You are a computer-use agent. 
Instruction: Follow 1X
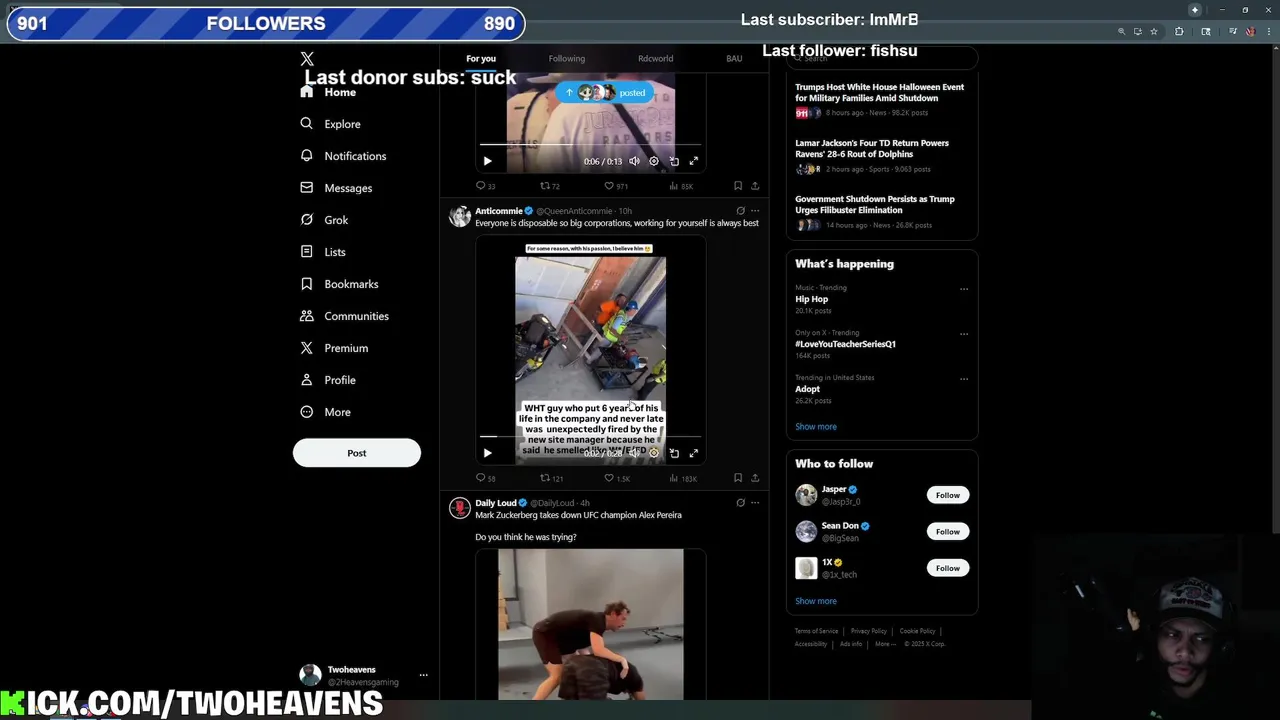tap(948, 568)
